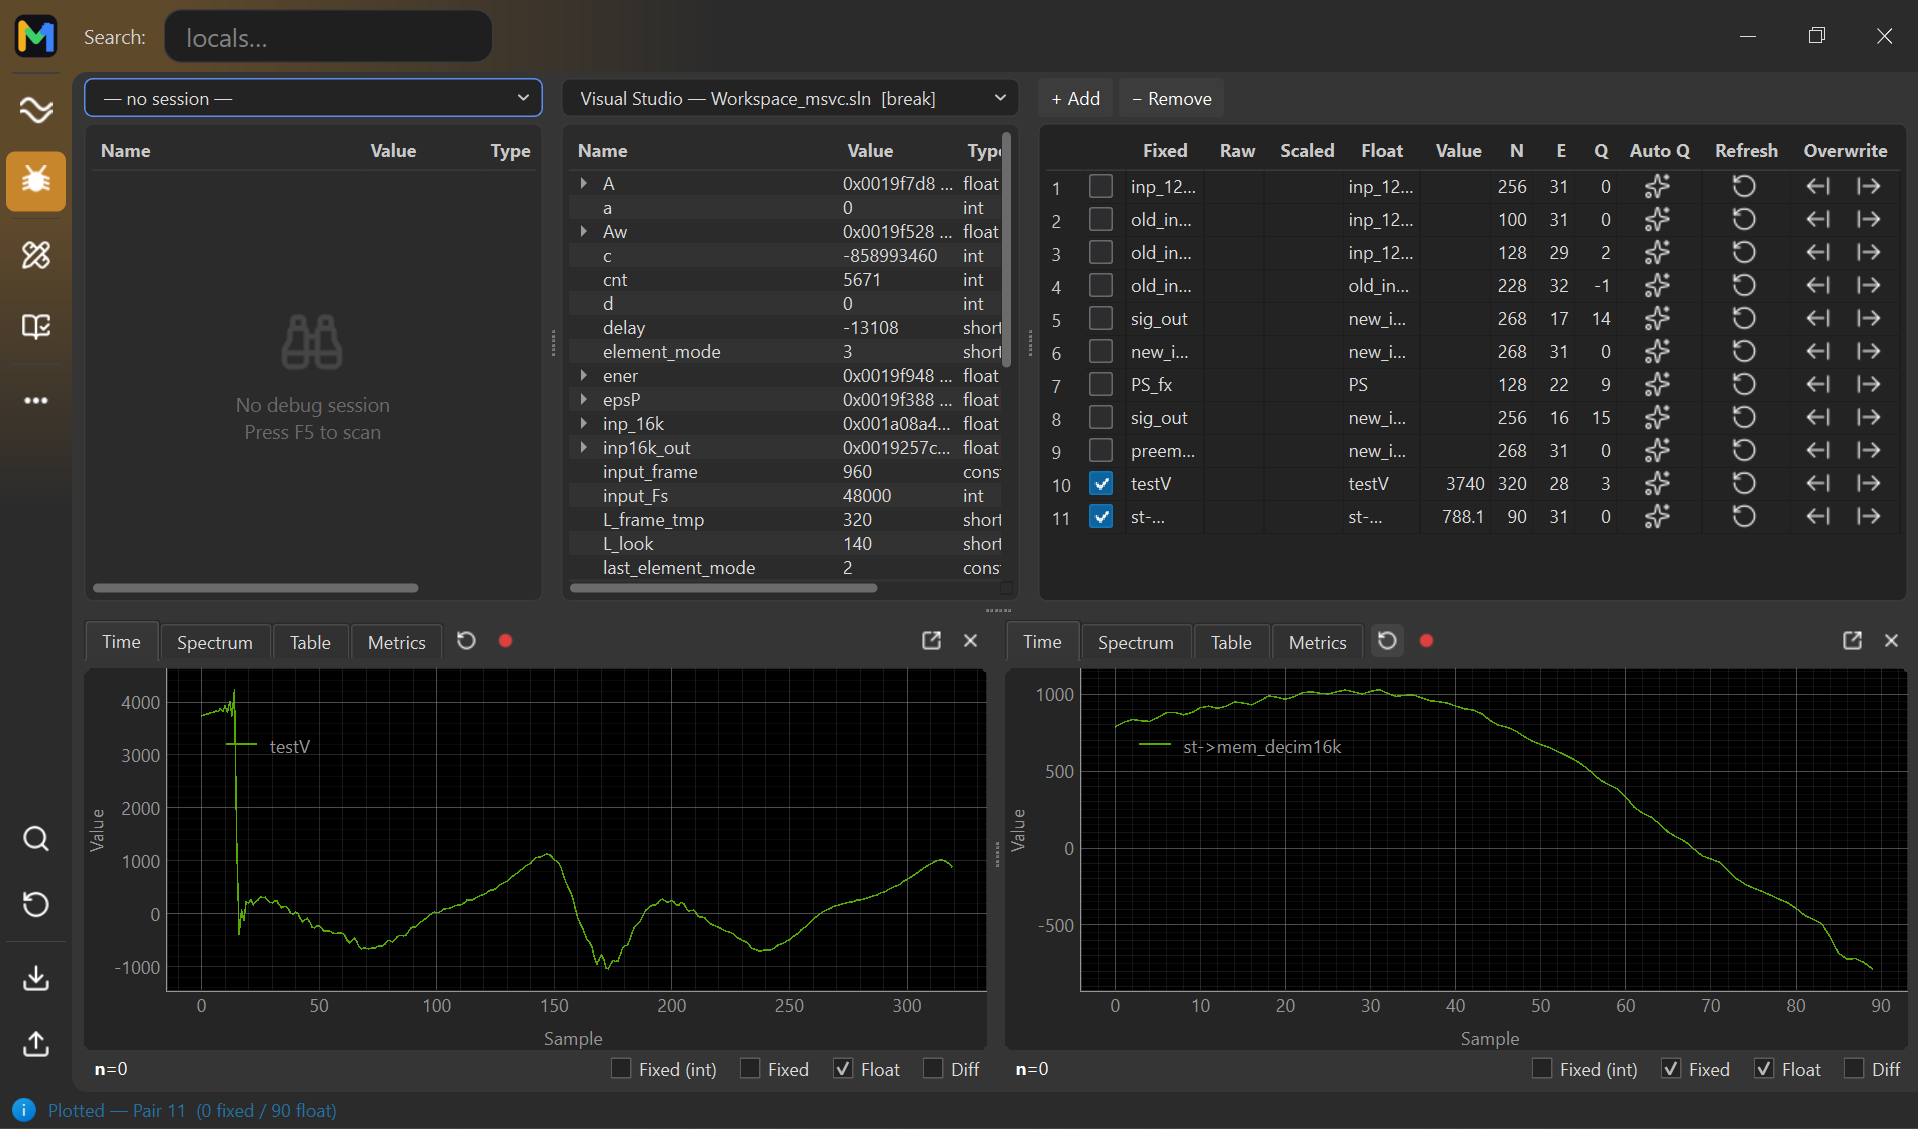Viewport: 1918px width, 1129px height.
Task: Expand the inp_16k variable node
Action: pyautogui.click(x=584, y=423)
